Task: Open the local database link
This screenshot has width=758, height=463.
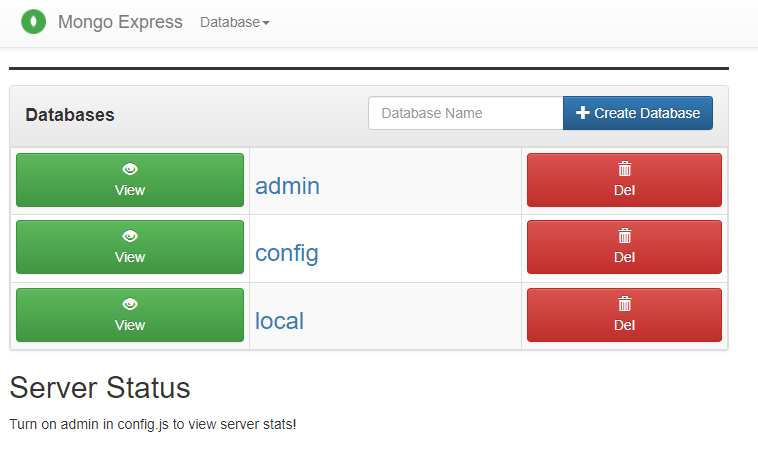Action: click(279, 321)
